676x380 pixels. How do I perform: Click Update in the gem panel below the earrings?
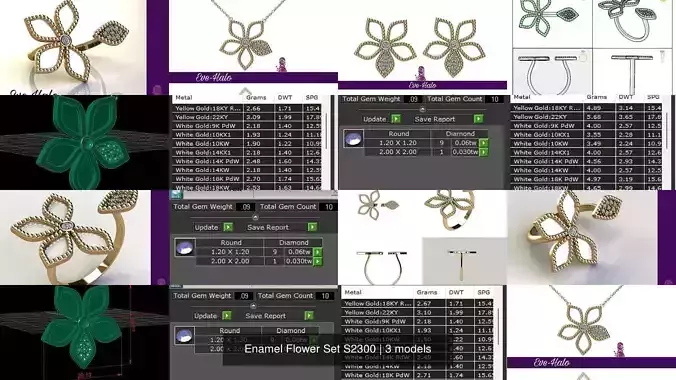pos(374,119)
